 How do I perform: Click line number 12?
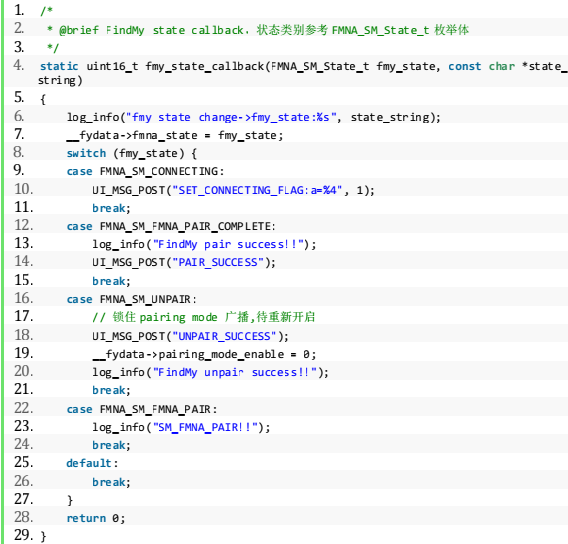pyautogui.click(x=24, y=225)
